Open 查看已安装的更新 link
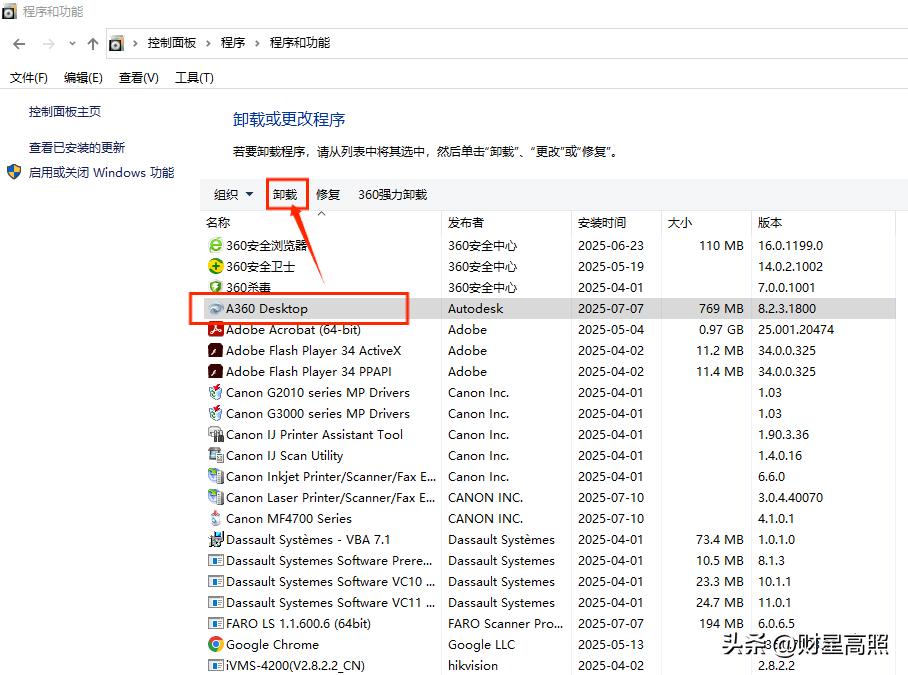Screen dimensions: 908x675 pos(77,147)
